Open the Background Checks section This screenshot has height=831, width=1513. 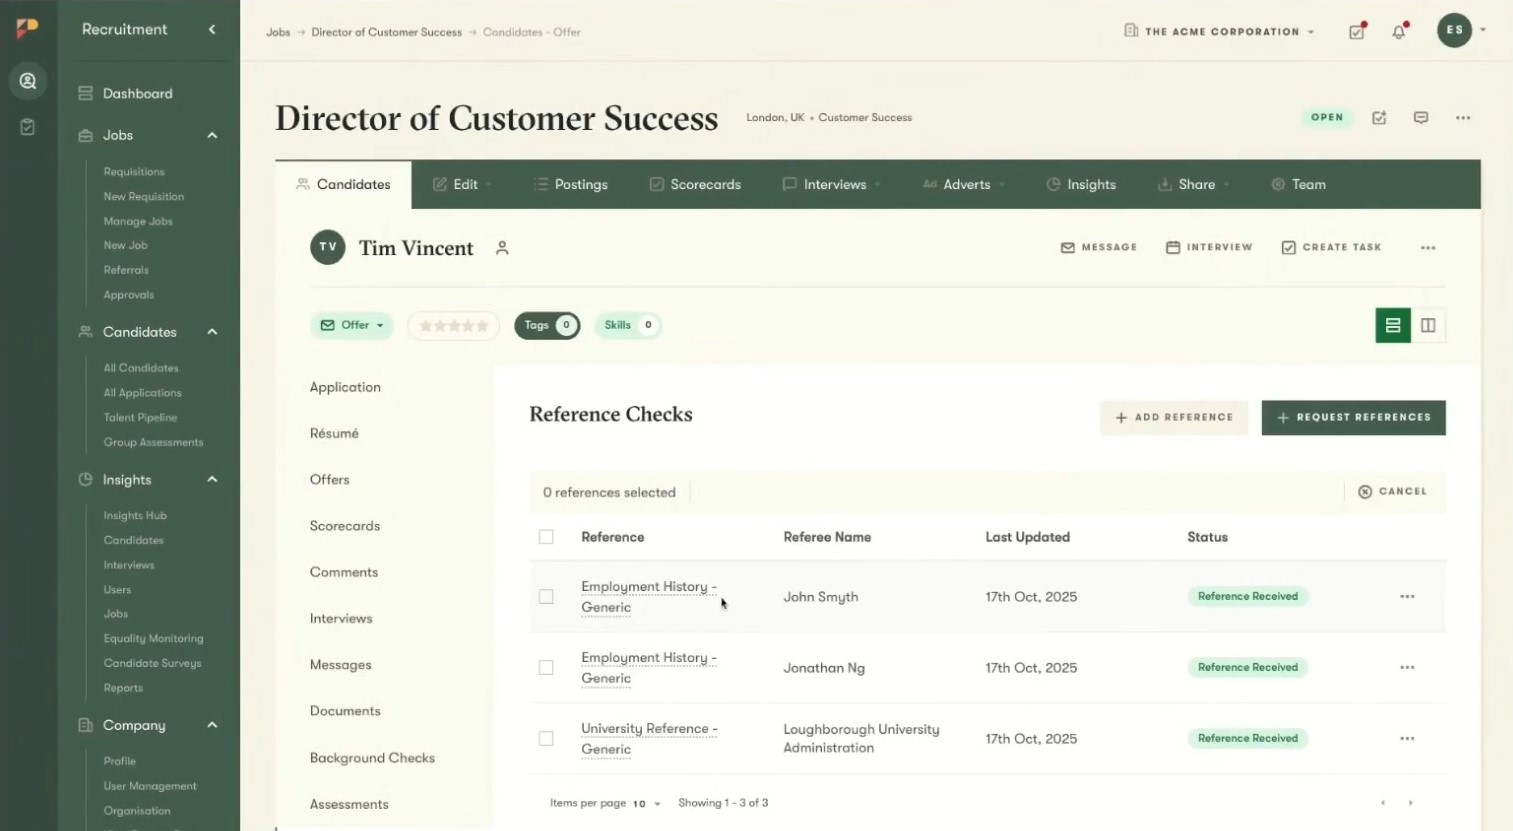tap(372, 759)
